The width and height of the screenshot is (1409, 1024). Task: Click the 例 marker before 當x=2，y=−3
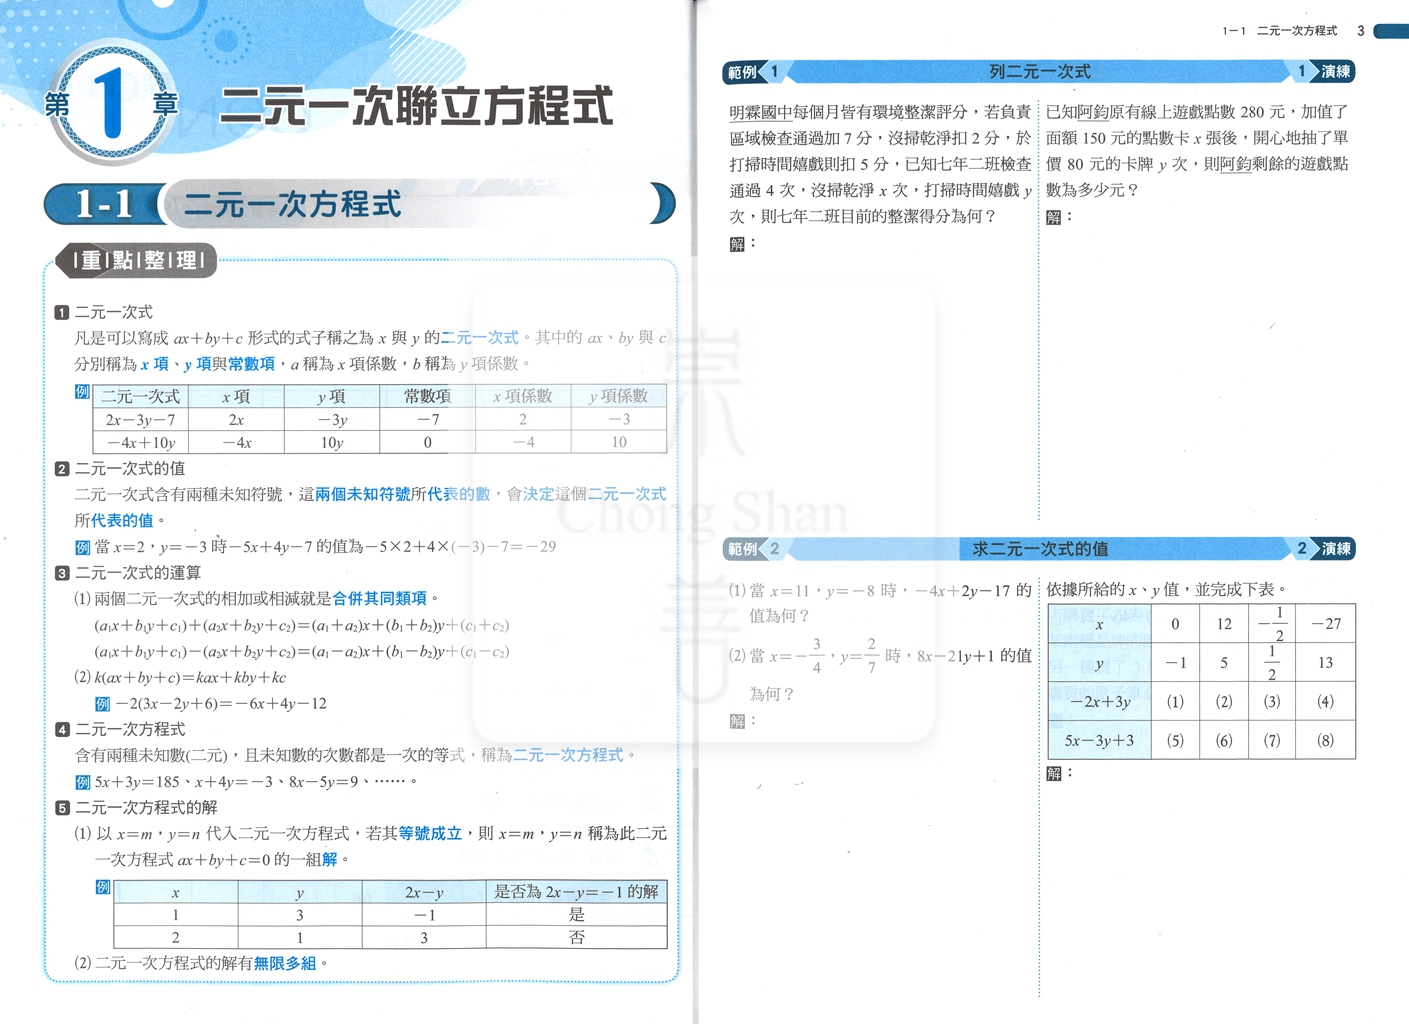click(83, 547)
